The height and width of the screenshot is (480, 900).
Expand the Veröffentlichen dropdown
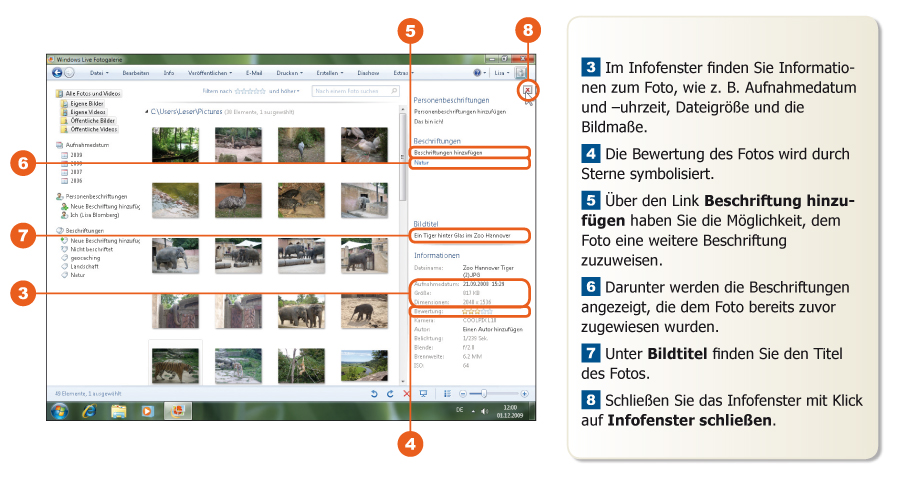[x=209, y=73]
